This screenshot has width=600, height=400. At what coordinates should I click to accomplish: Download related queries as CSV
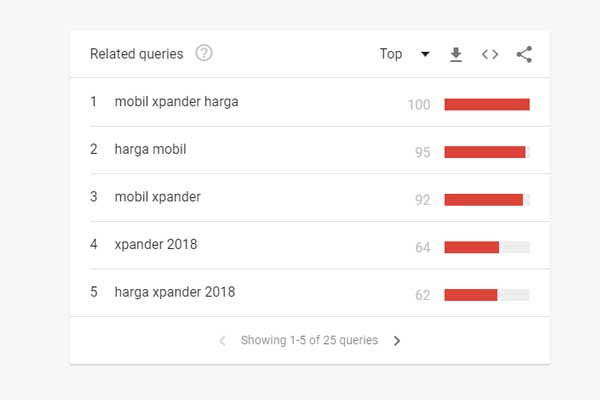click(x=456, y=54)
